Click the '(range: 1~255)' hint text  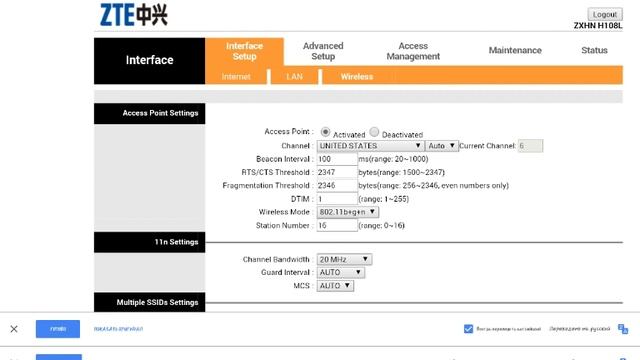[x=384, y=199]
